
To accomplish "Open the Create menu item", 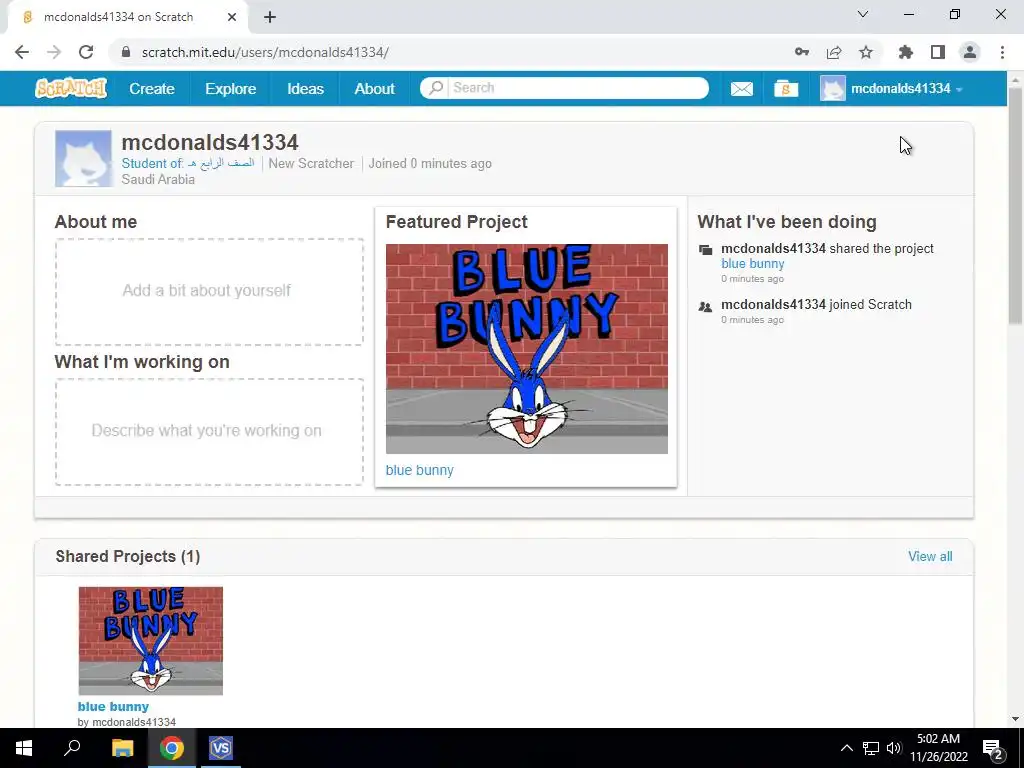I will [x=152, y=89].
